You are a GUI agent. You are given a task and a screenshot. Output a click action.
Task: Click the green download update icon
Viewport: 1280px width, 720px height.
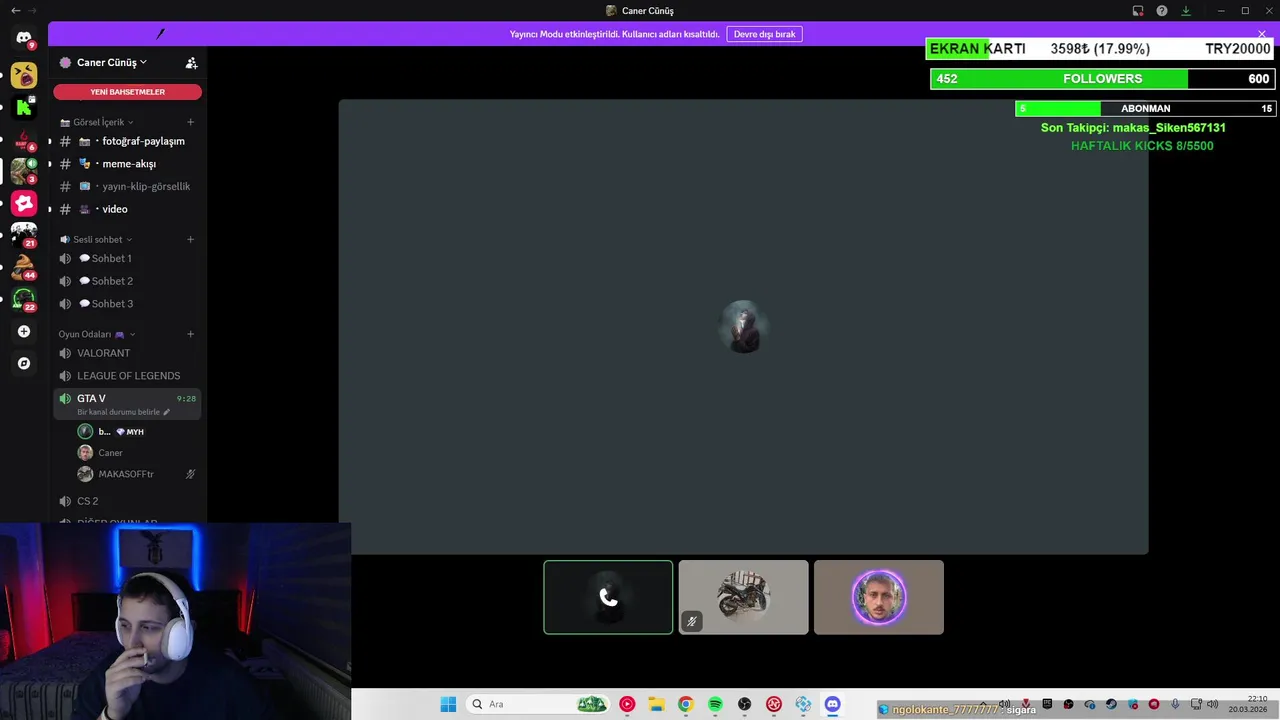pyautogui.click(x=1186, y=11)
